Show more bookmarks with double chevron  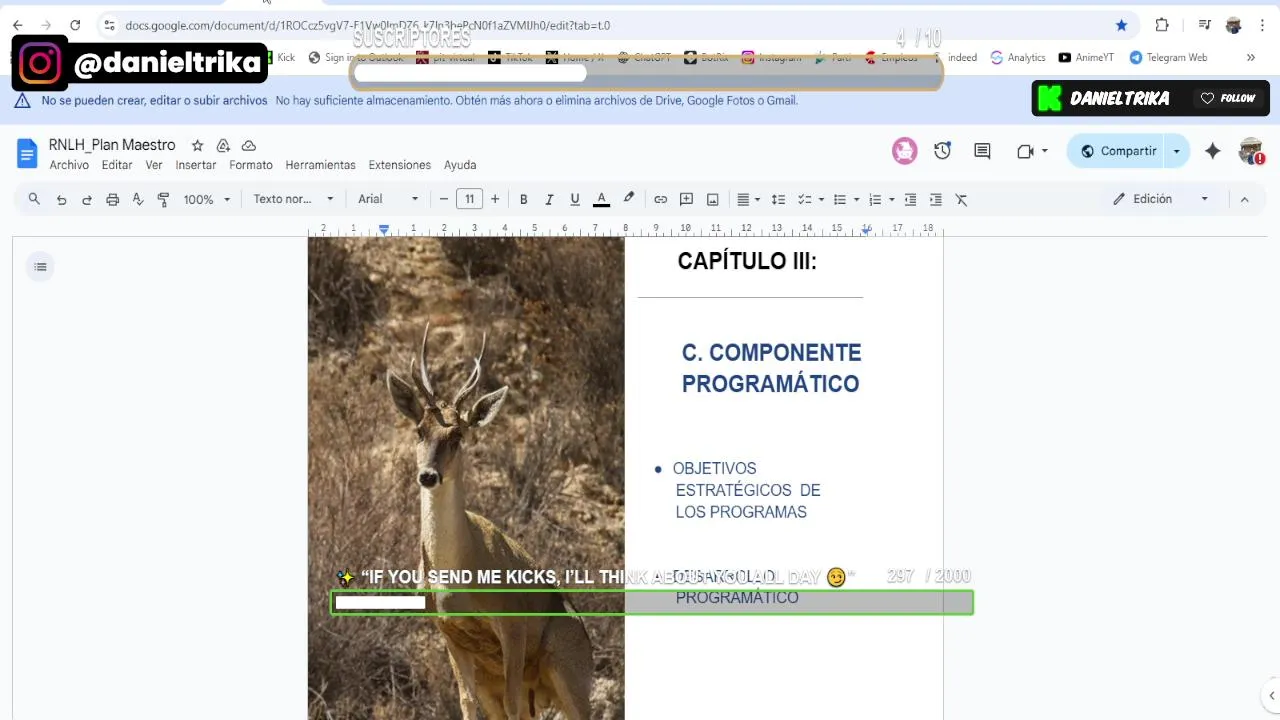pyautogui.click(x=1250, y=57)
